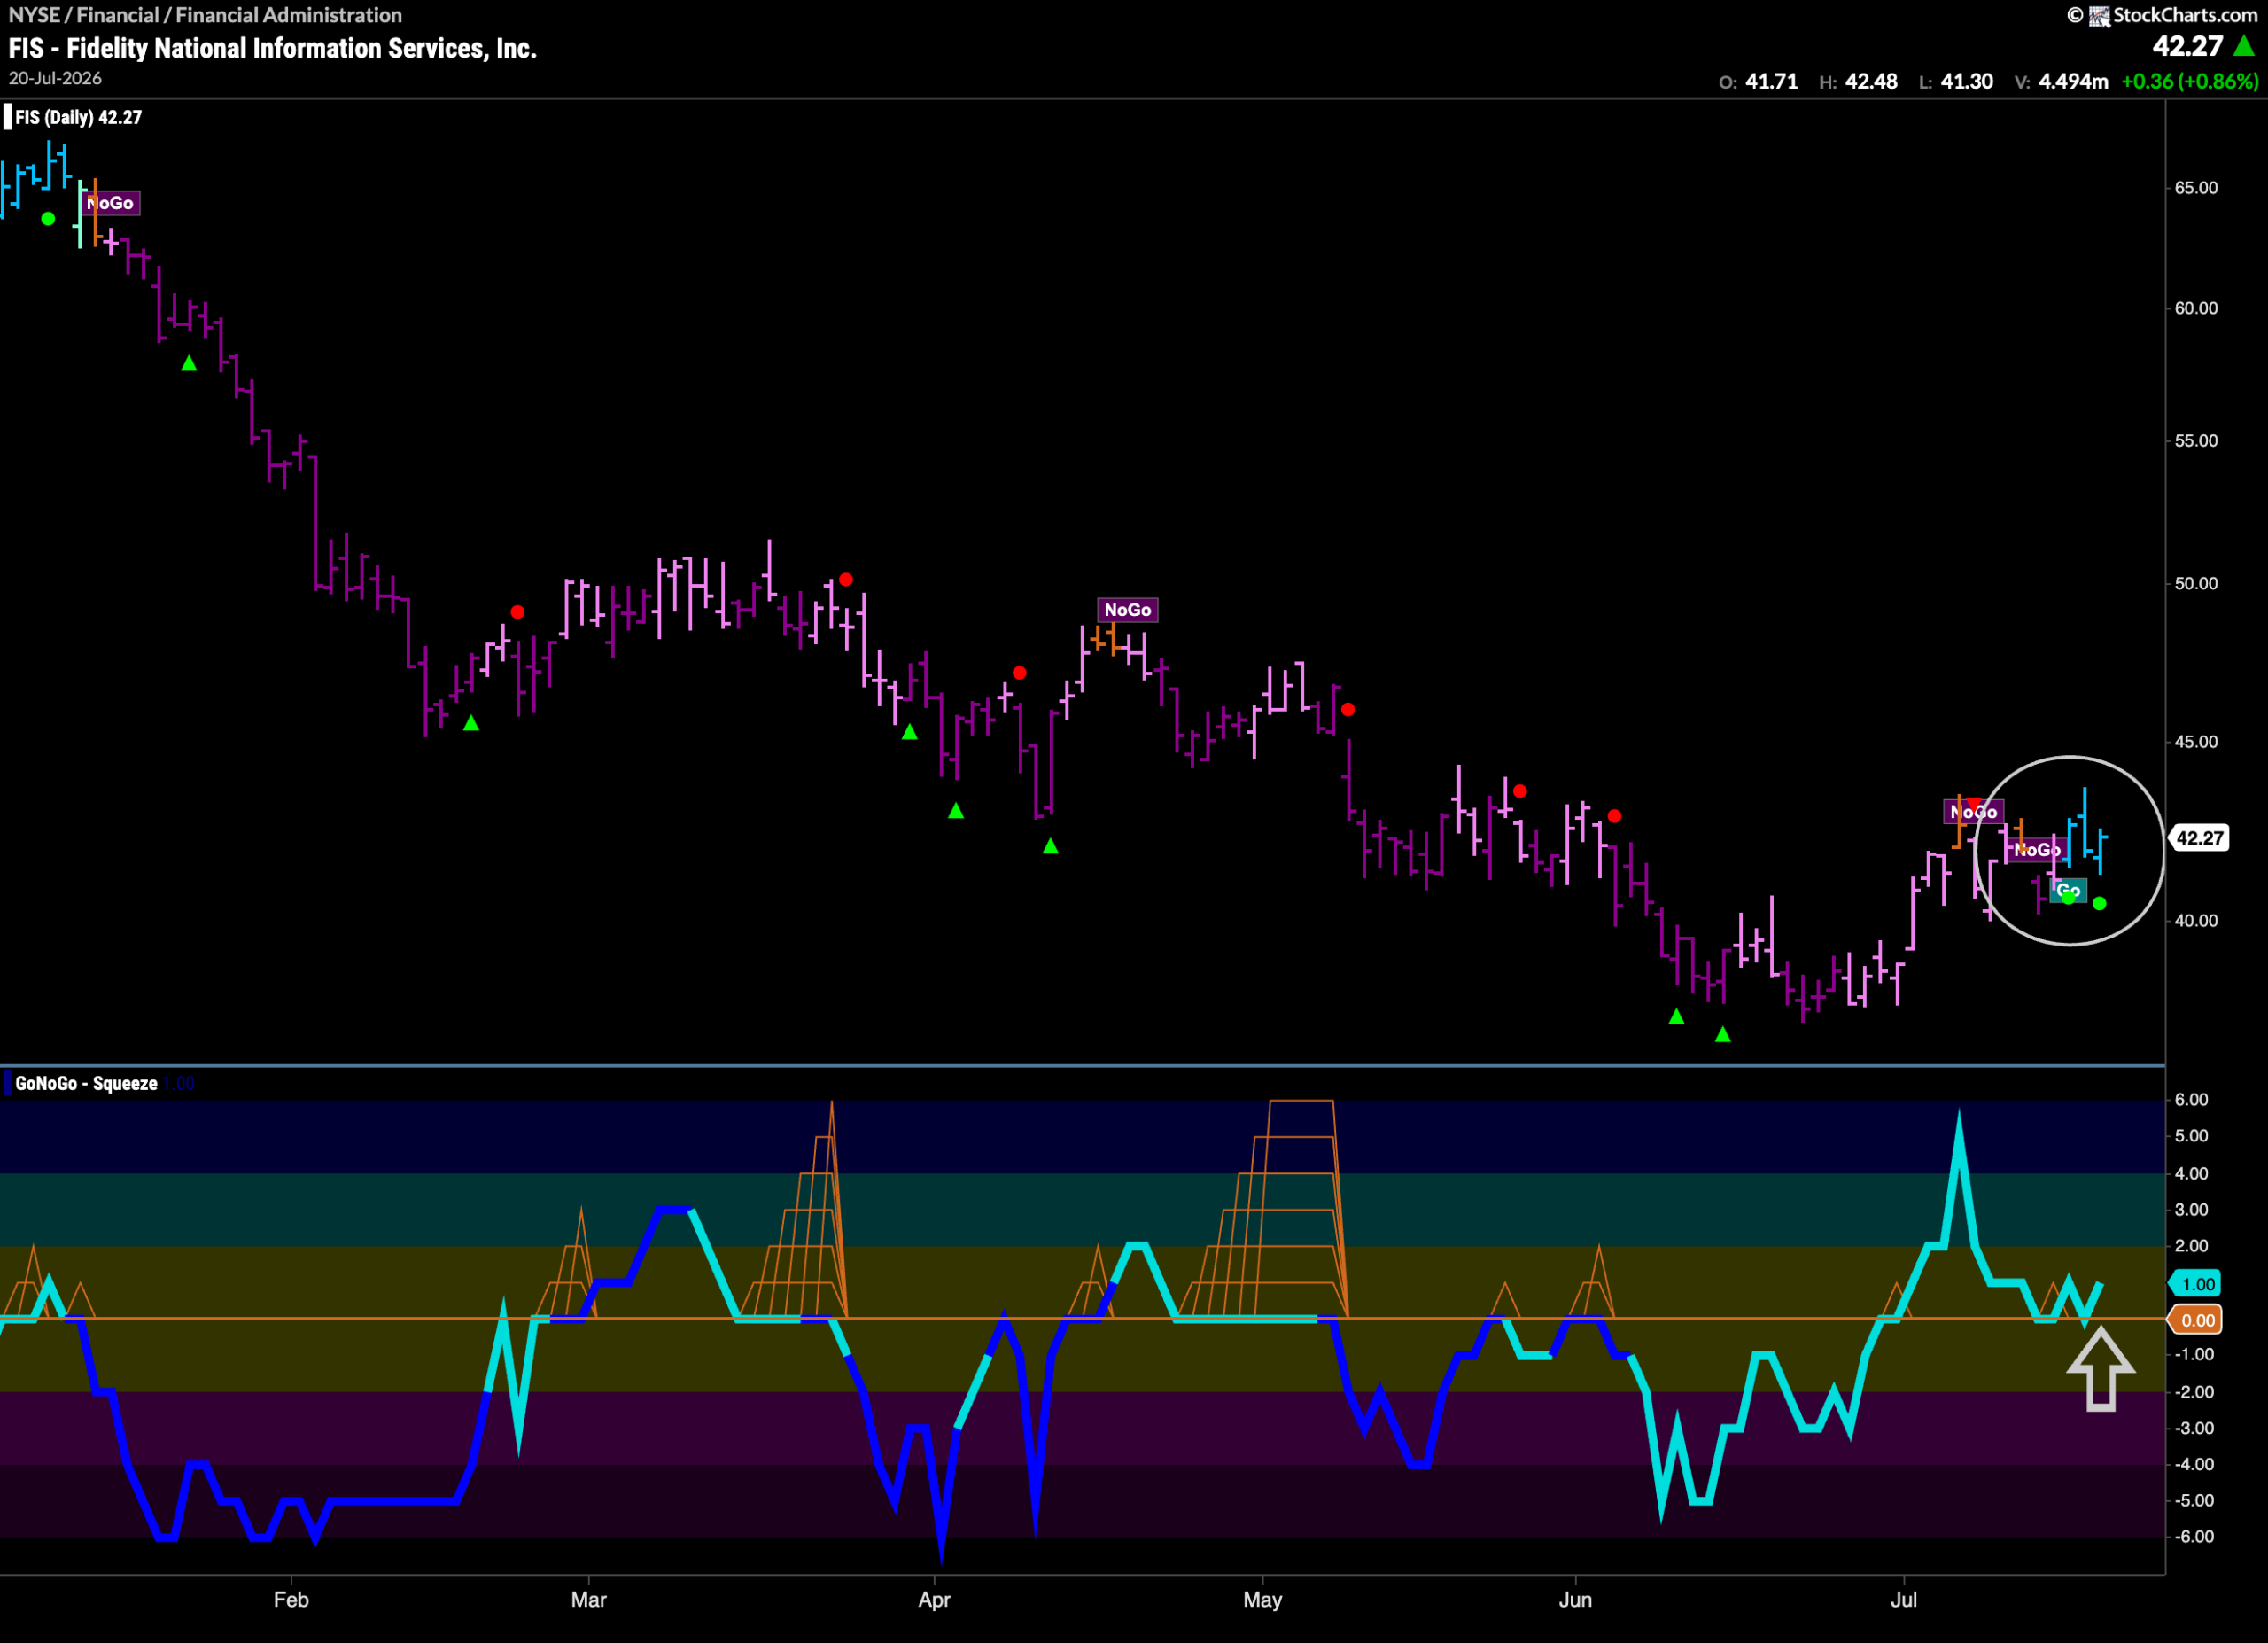
Task: Click the high value H: 42.48
Action: click(x=1858, y=81)
